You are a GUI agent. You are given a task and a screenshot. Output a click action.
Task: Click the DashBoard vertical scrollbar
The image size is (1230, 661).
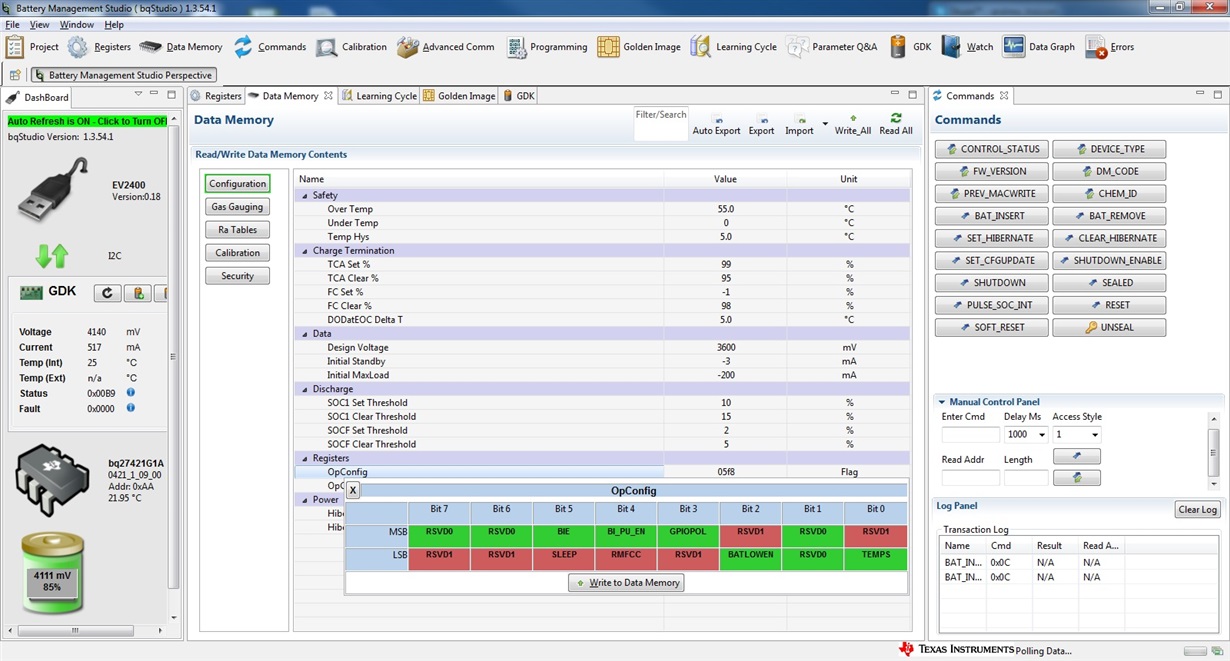click(x=174, y=356)
